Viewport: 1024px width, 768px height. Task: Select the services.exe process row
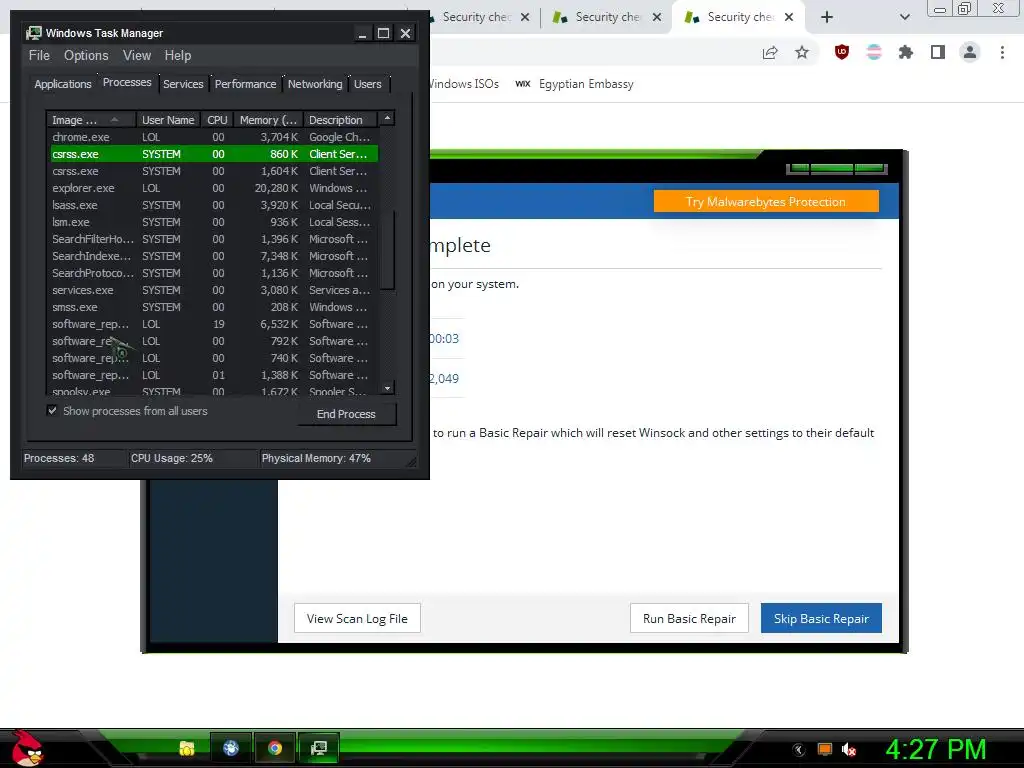point(214,290)
